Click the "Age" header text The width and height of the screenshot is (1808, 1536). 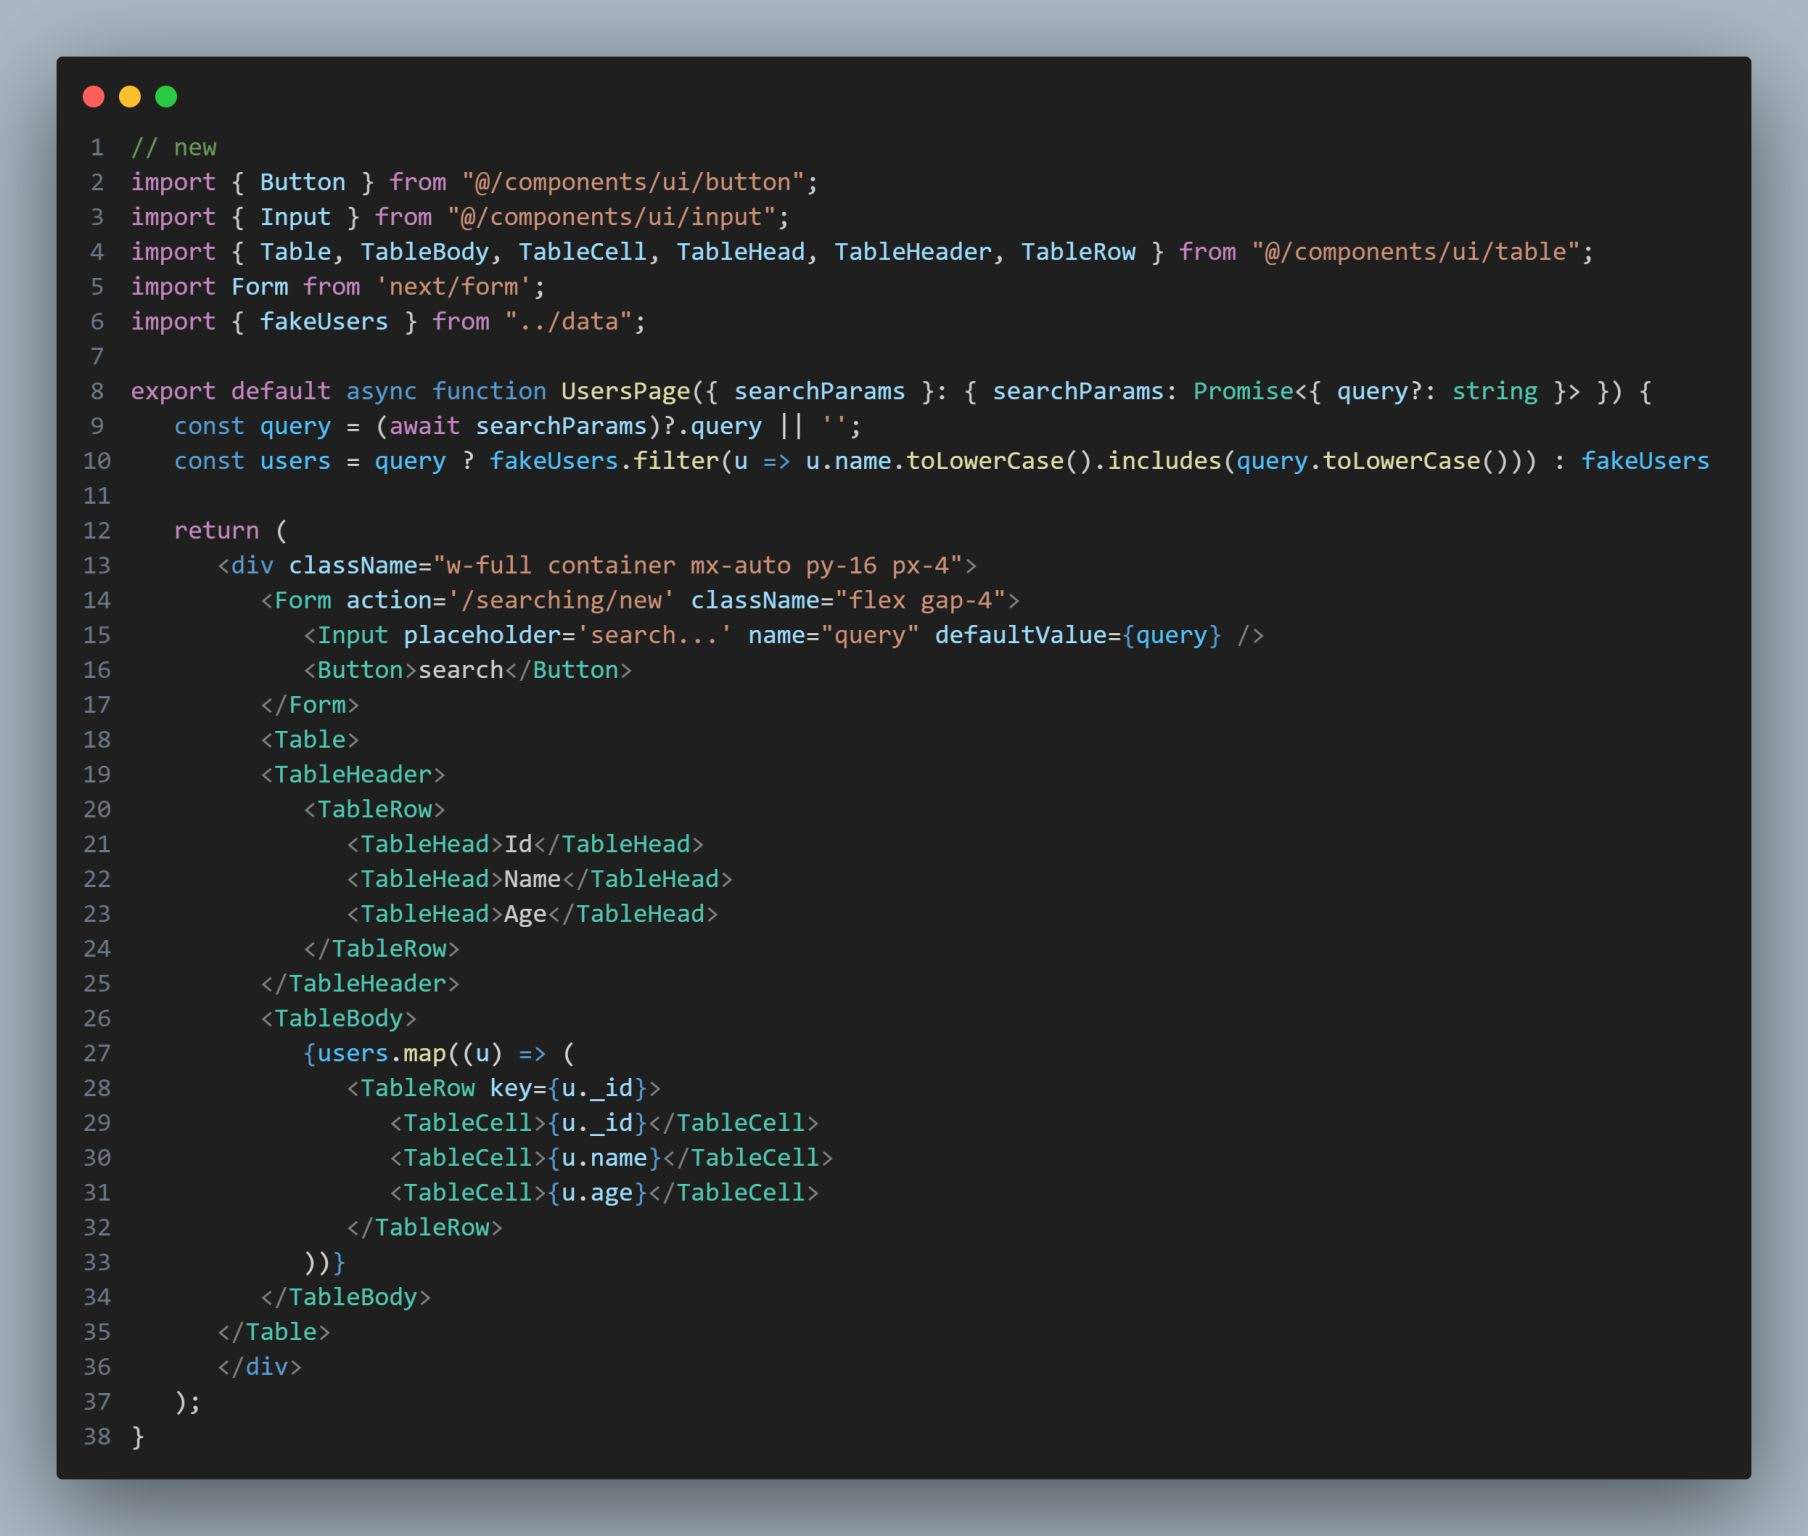[x=525, y=914]
